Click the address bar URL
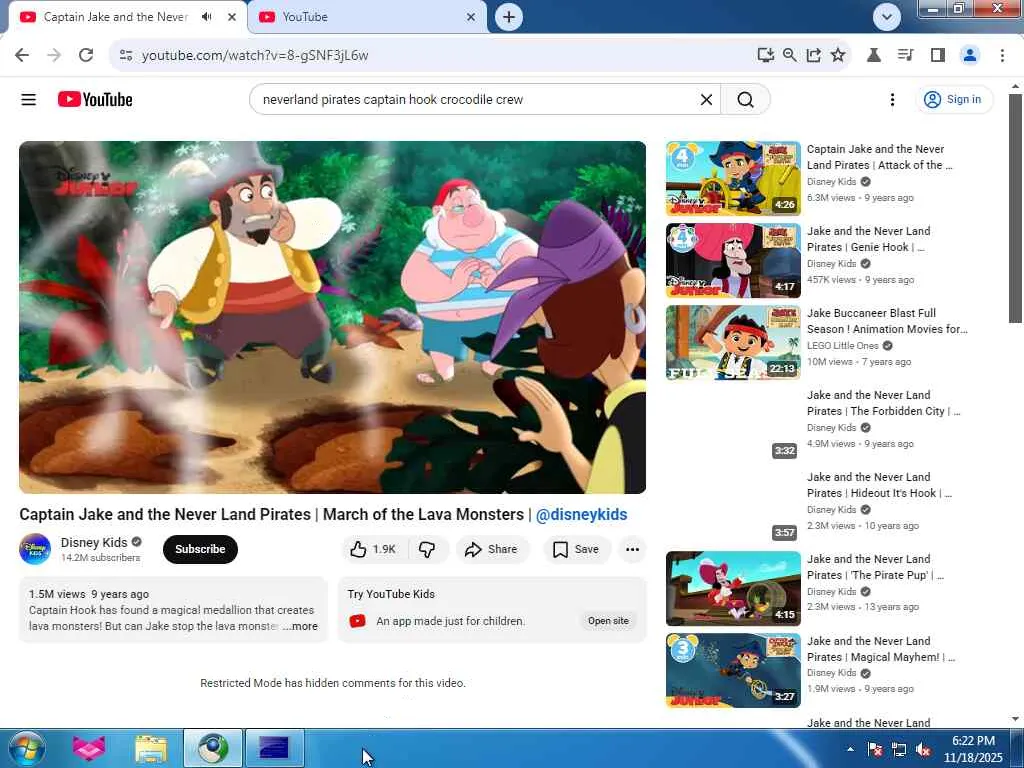This screenshot has width=1024, height=768. pos(255,55)
